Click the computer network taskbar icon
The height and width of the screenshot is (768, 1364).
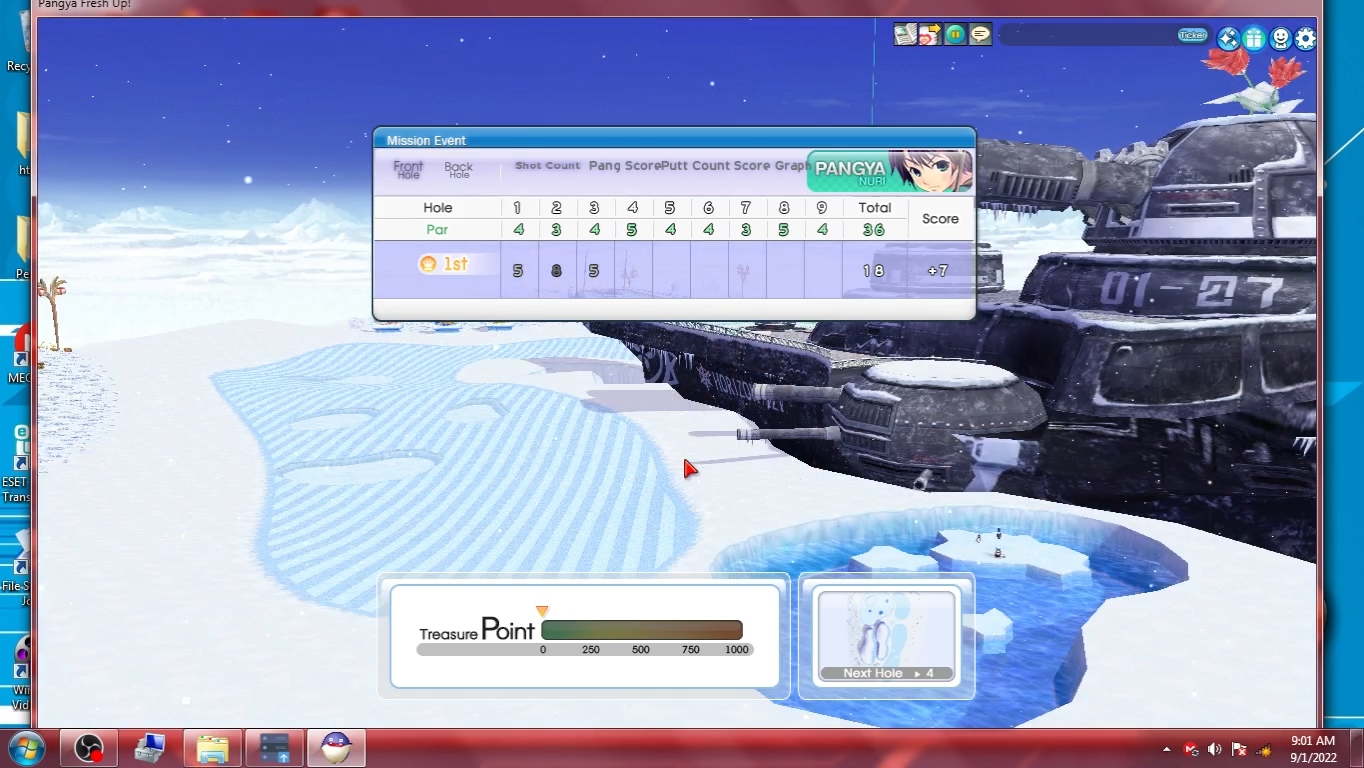point(151,748)
